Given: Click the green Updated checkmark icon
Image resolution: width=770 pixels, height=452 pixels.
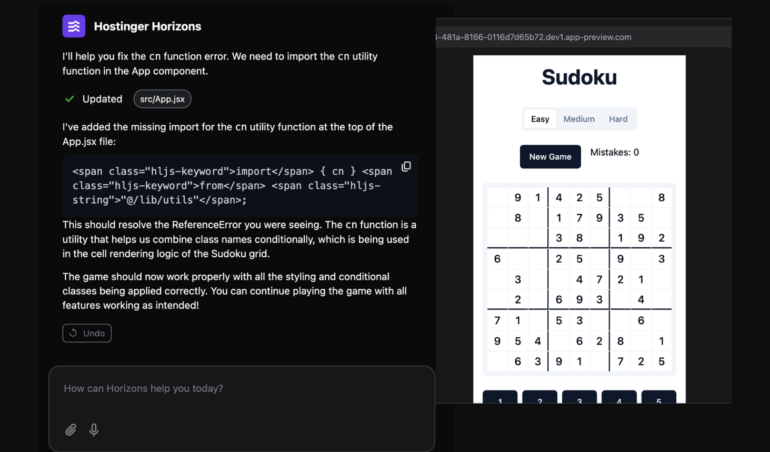Looking at the screenshot, I should coord(69,99).
